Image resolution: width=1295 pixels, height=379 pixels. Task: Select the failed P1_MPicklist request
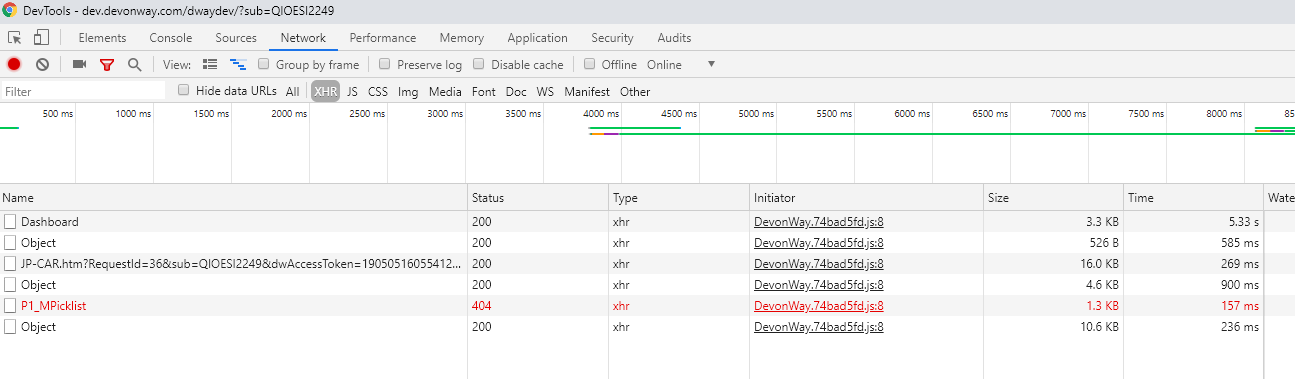click(647, 306)
